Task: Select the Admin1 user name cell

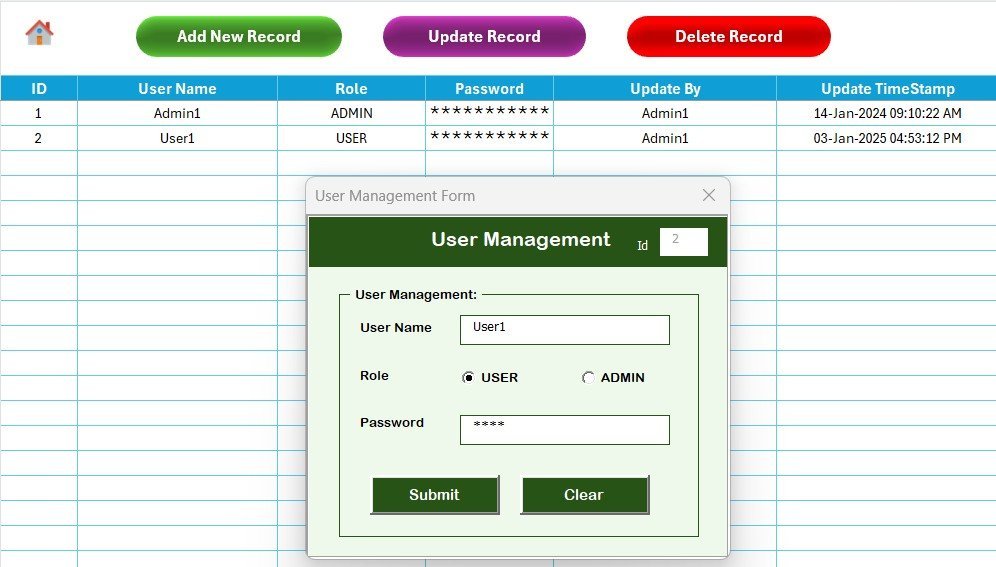Action: 177,113
